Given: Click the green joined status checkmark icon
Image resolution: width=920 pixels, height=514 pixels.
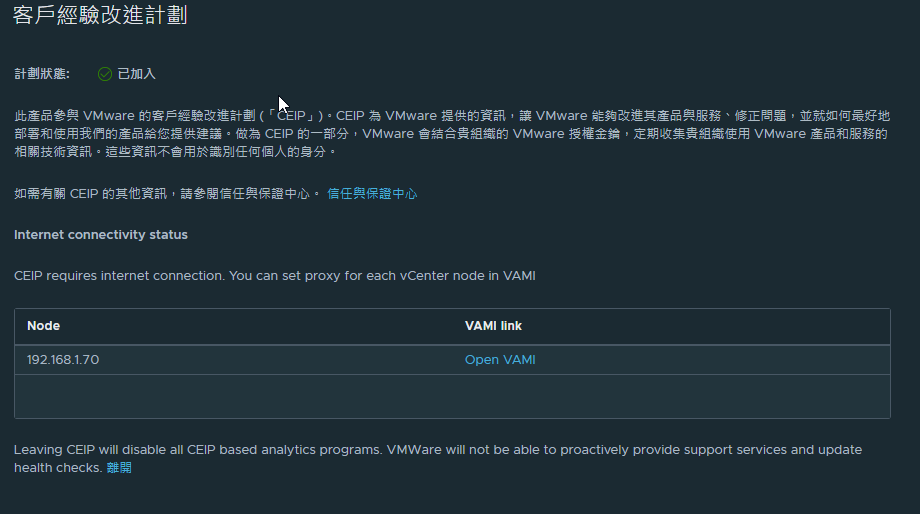Looking at the screenshot, I should [105, 74].
